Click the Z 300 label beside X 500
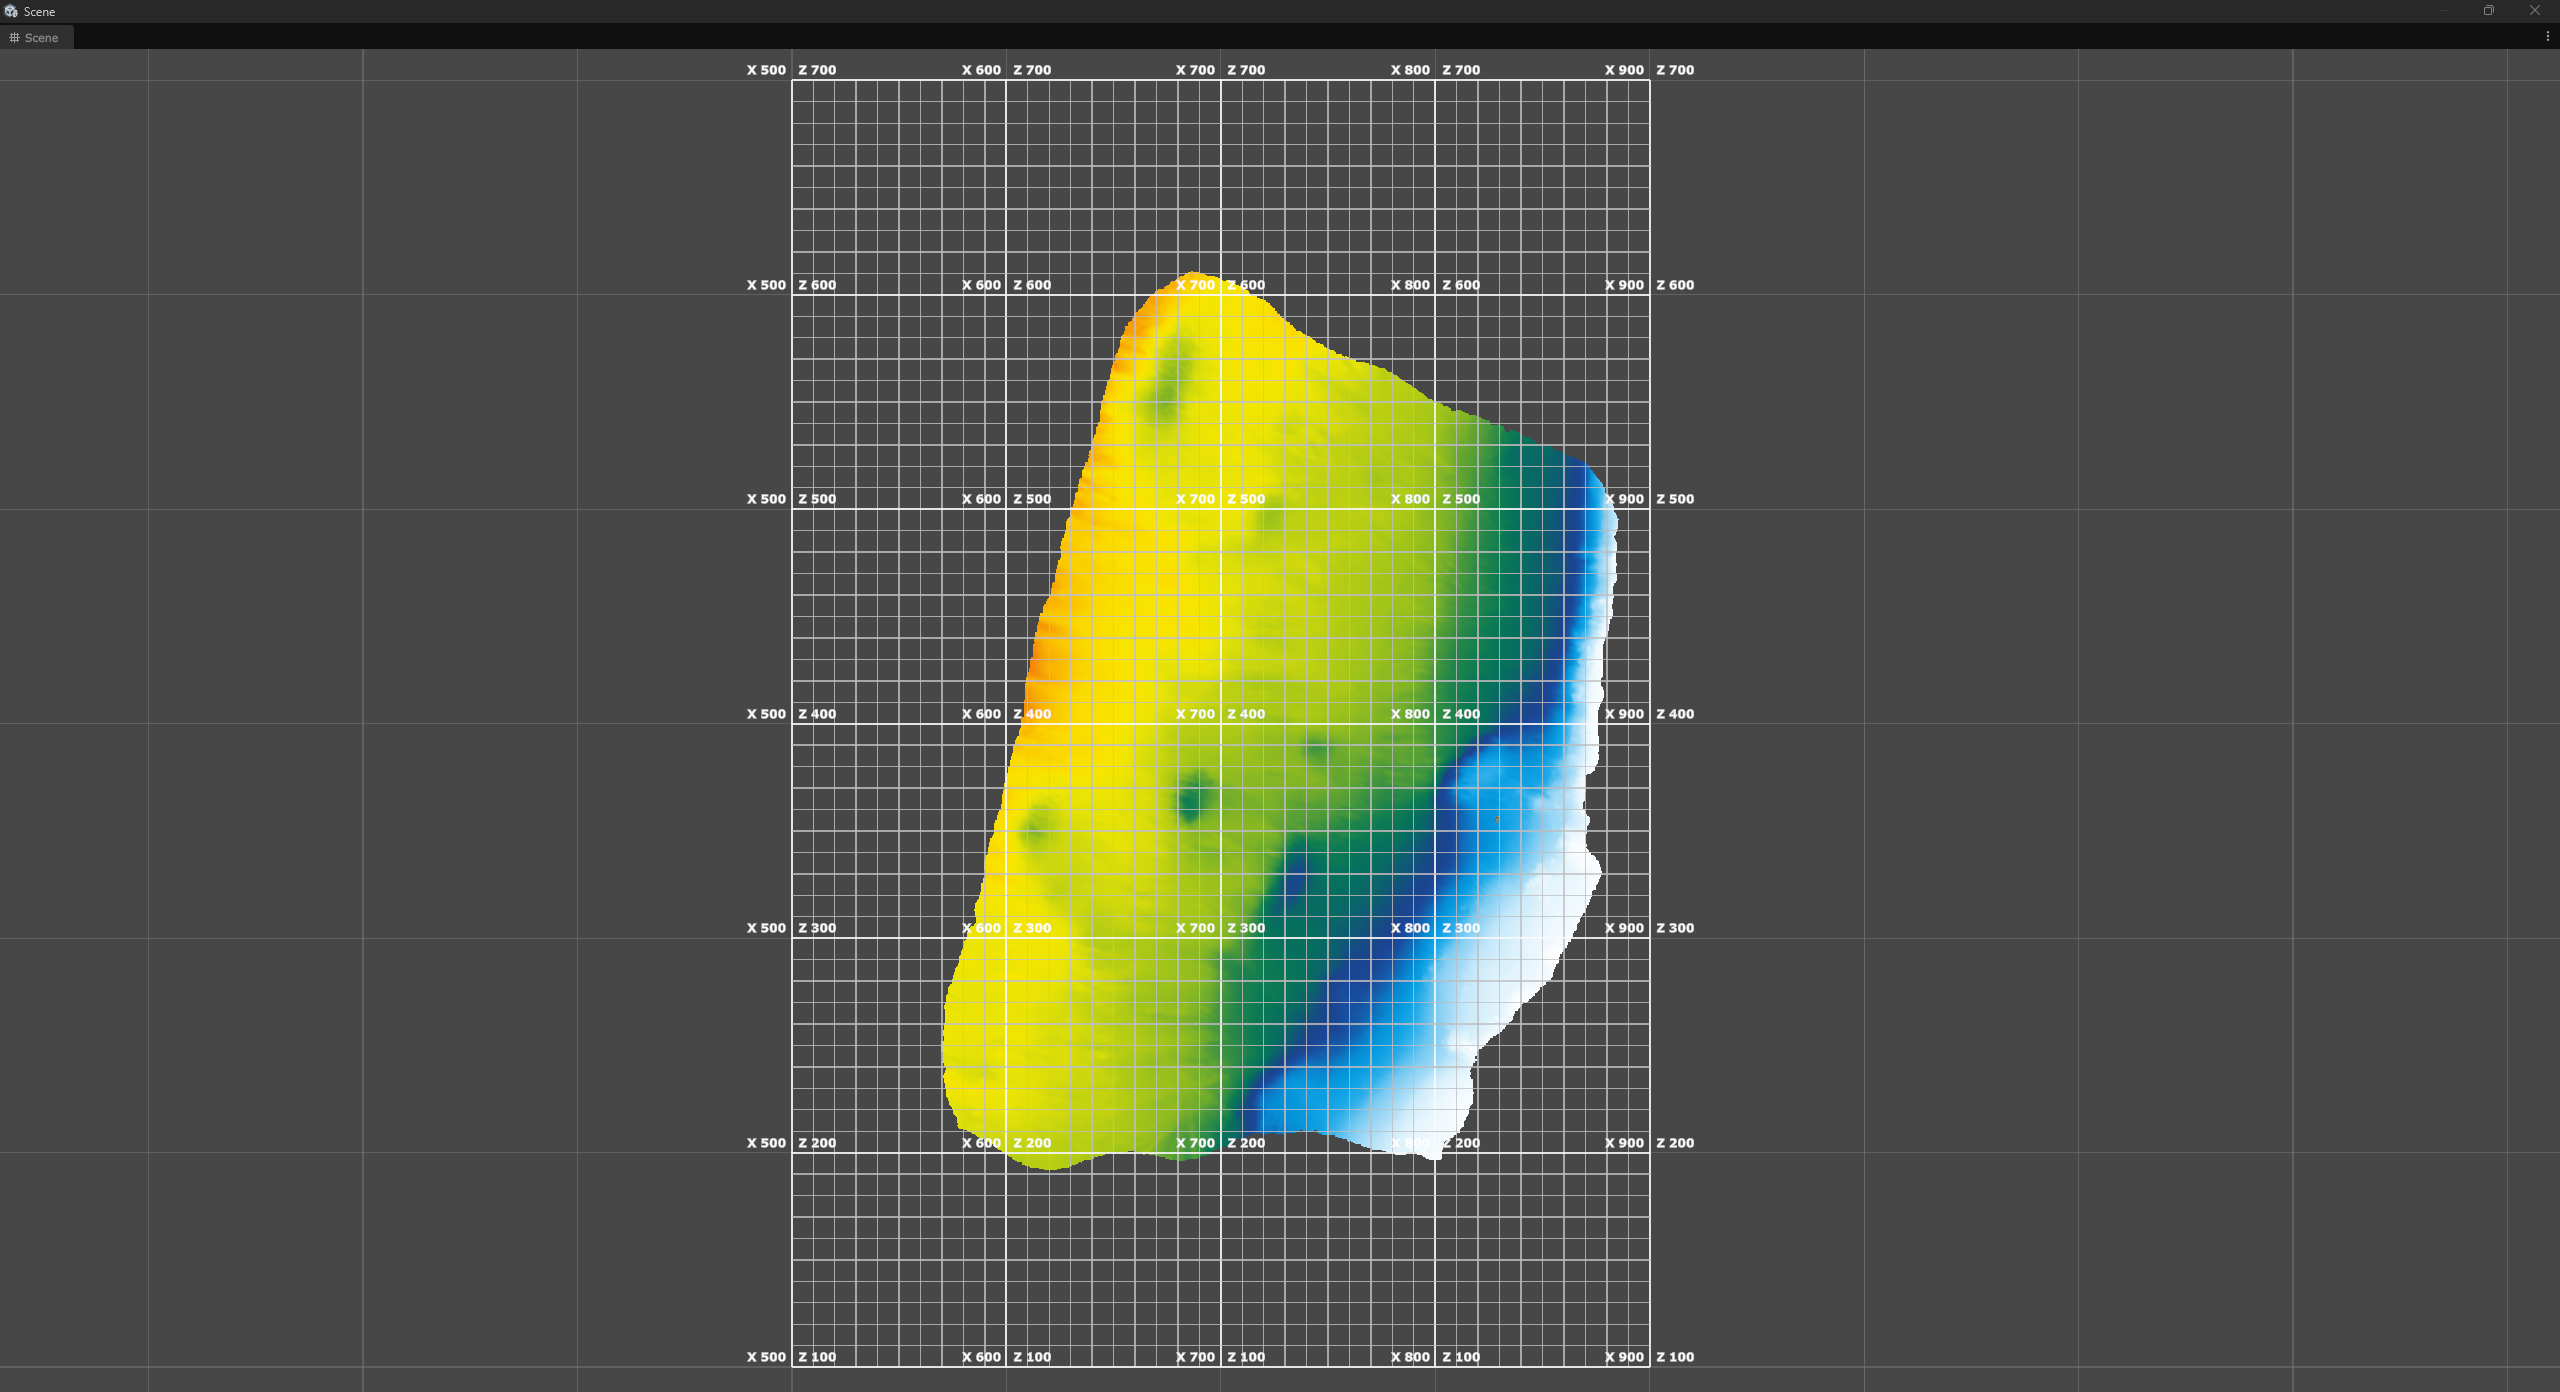 [x=817, y=928]
